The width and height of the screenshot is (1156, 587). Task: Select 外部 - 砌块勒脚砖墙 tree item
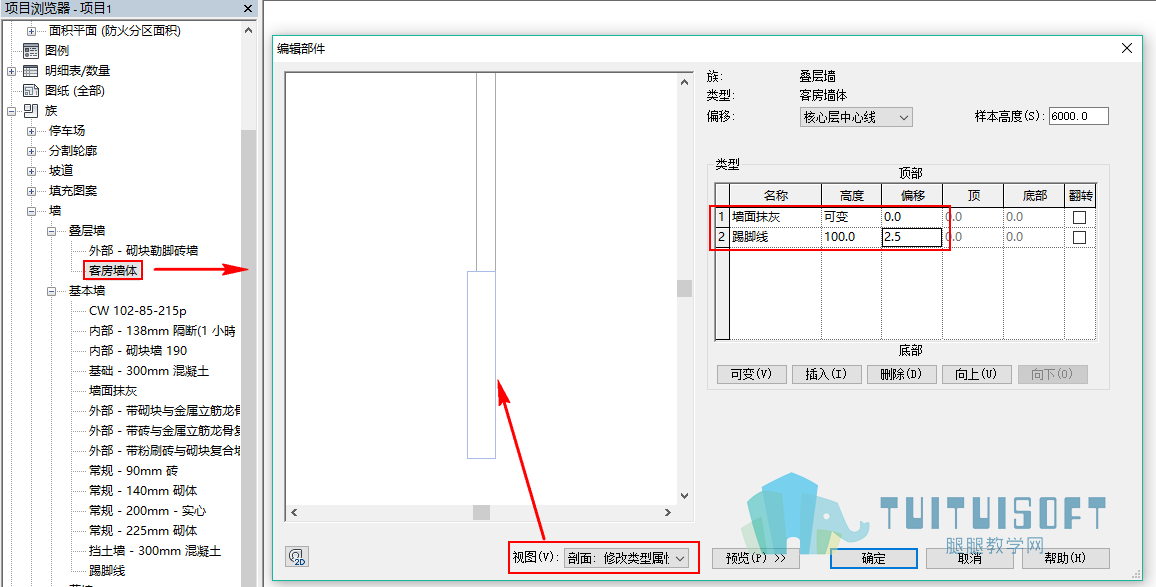click(x=143, y=251)
